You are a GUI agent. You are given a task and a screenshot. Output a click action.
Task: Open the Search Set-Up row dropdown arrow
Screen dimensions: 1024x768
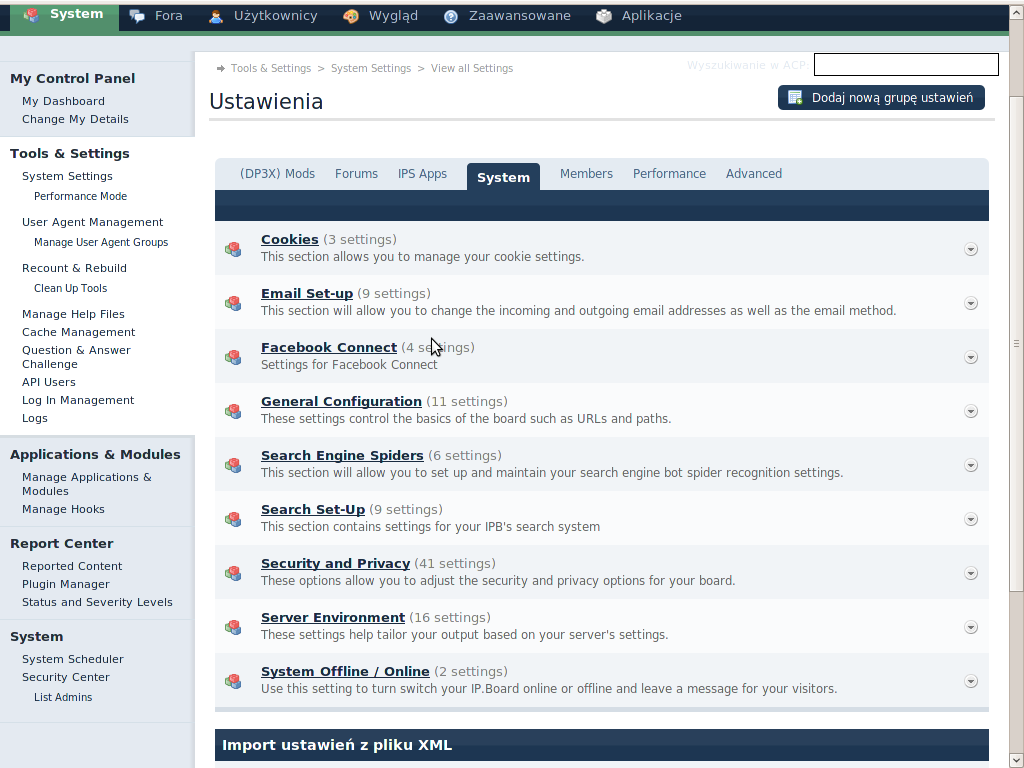point(970,519)
